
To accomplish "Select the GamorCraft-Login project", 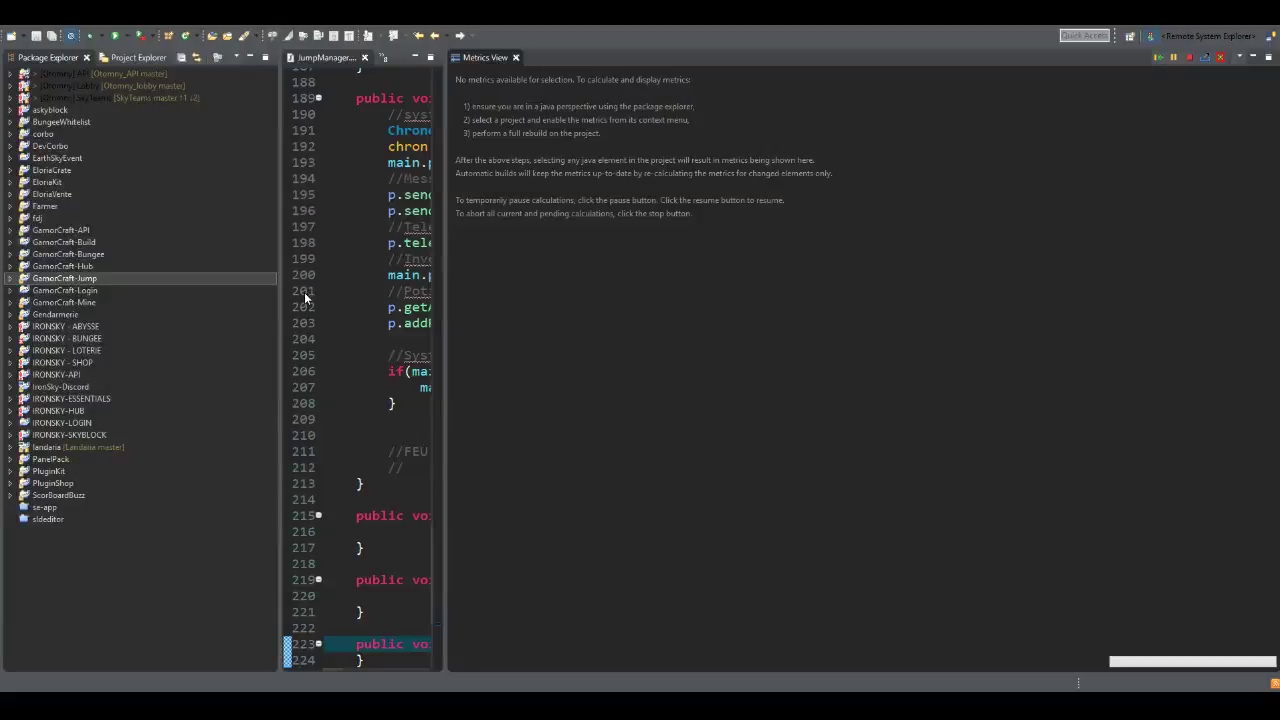I will click(64, 290).
